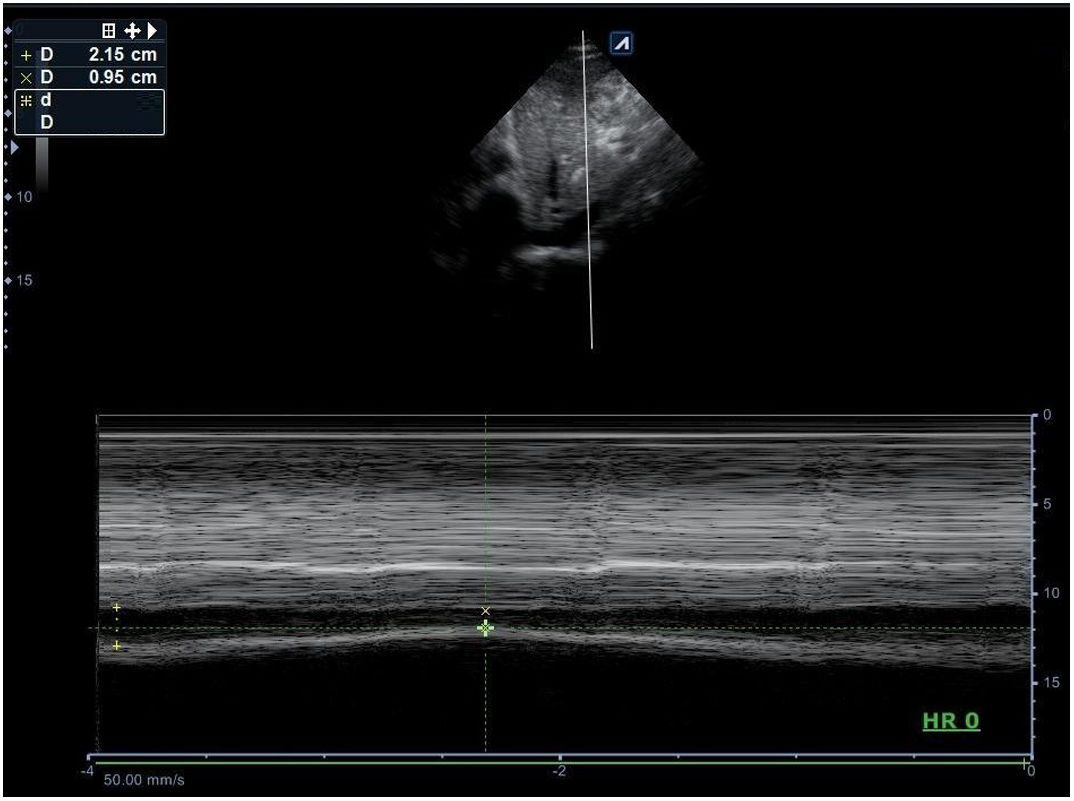
Task: Click the active lowercase d measurement entry
Action: (89, 101)
